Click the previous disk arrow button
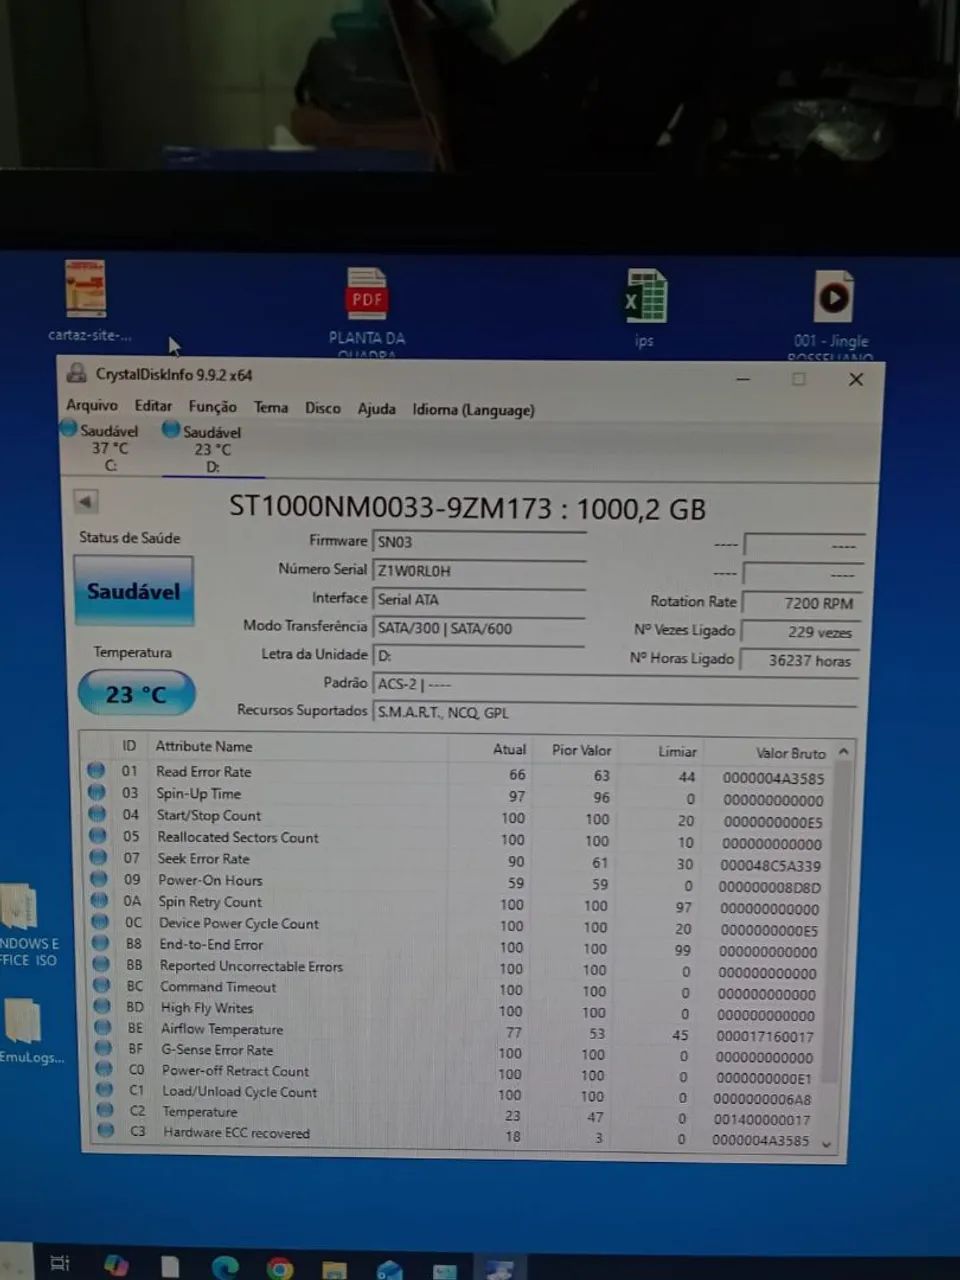This screenshot has height=1280, width=960. tap(86, 501)
